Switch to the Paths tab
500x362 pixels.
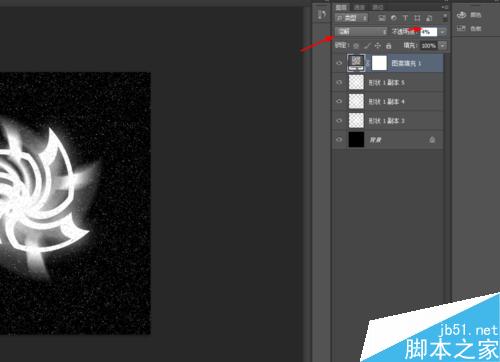[378, 7]
